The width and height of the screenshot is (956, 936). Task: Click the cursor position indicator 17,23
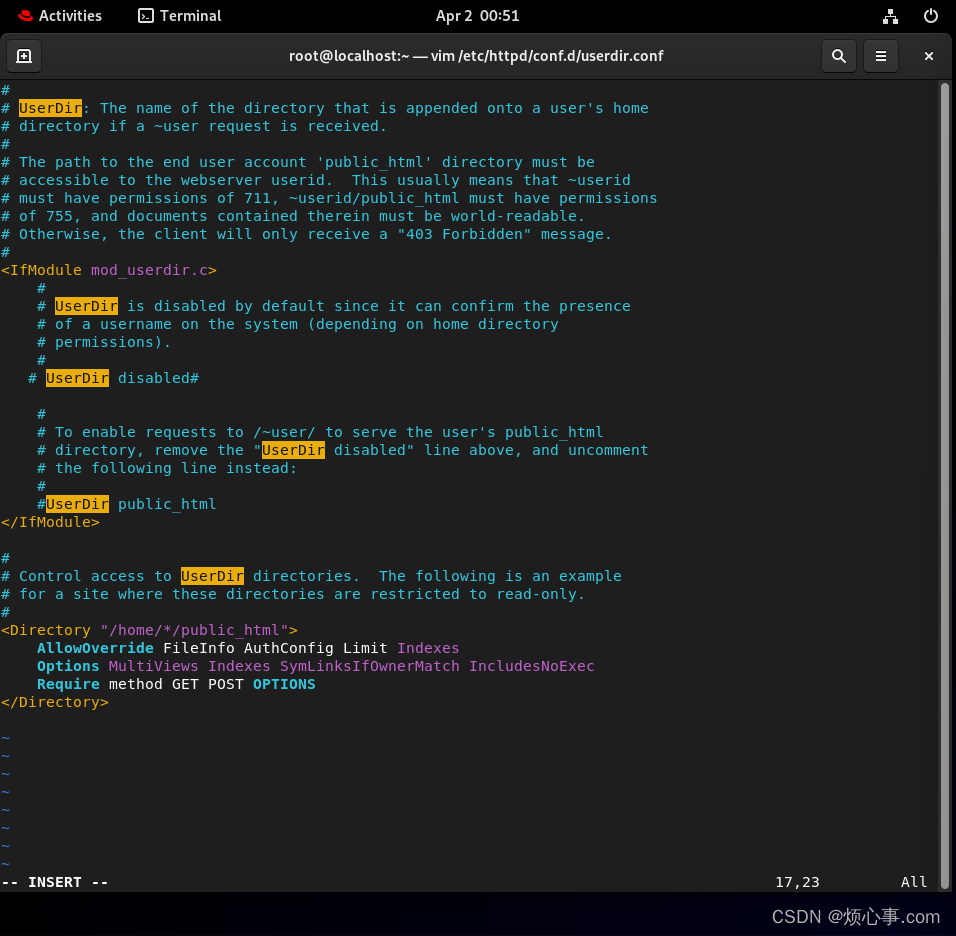(x=797, y=882)
